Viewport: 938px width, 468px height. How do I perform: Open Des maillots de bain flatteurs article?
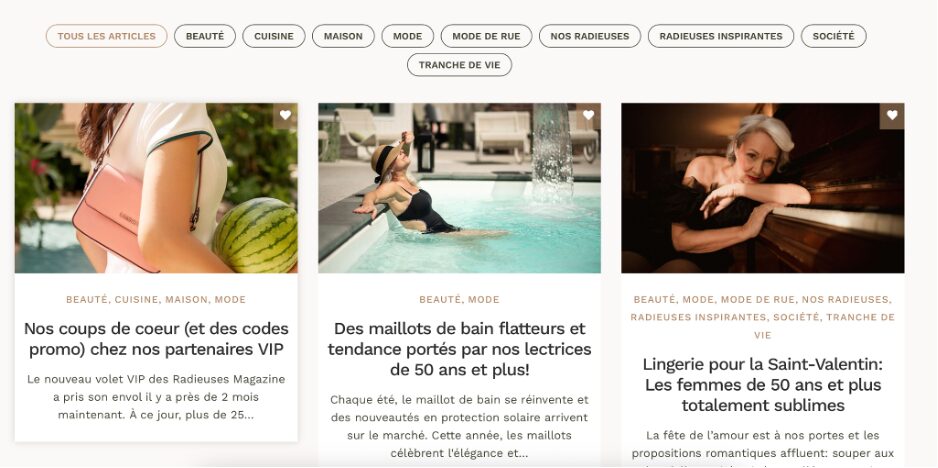point(459,349)
